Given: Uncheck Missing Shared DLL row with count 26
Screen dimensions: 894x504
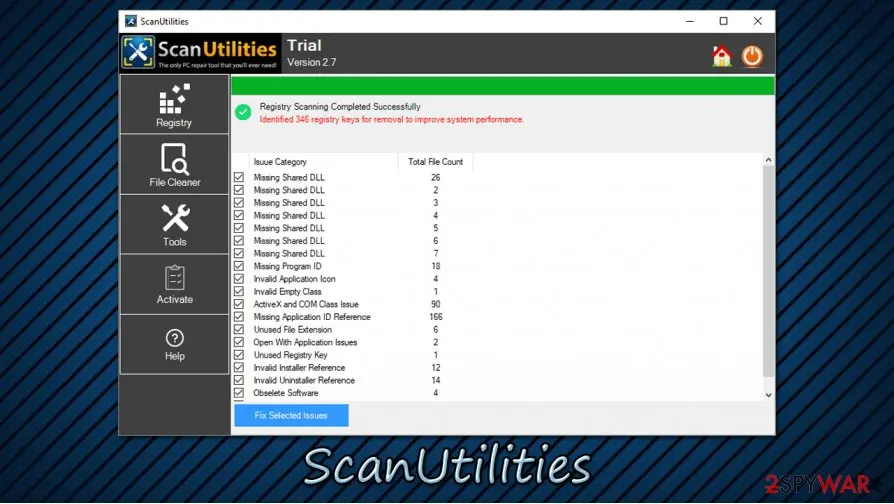Looking at the screenshot, I should 239,177.
